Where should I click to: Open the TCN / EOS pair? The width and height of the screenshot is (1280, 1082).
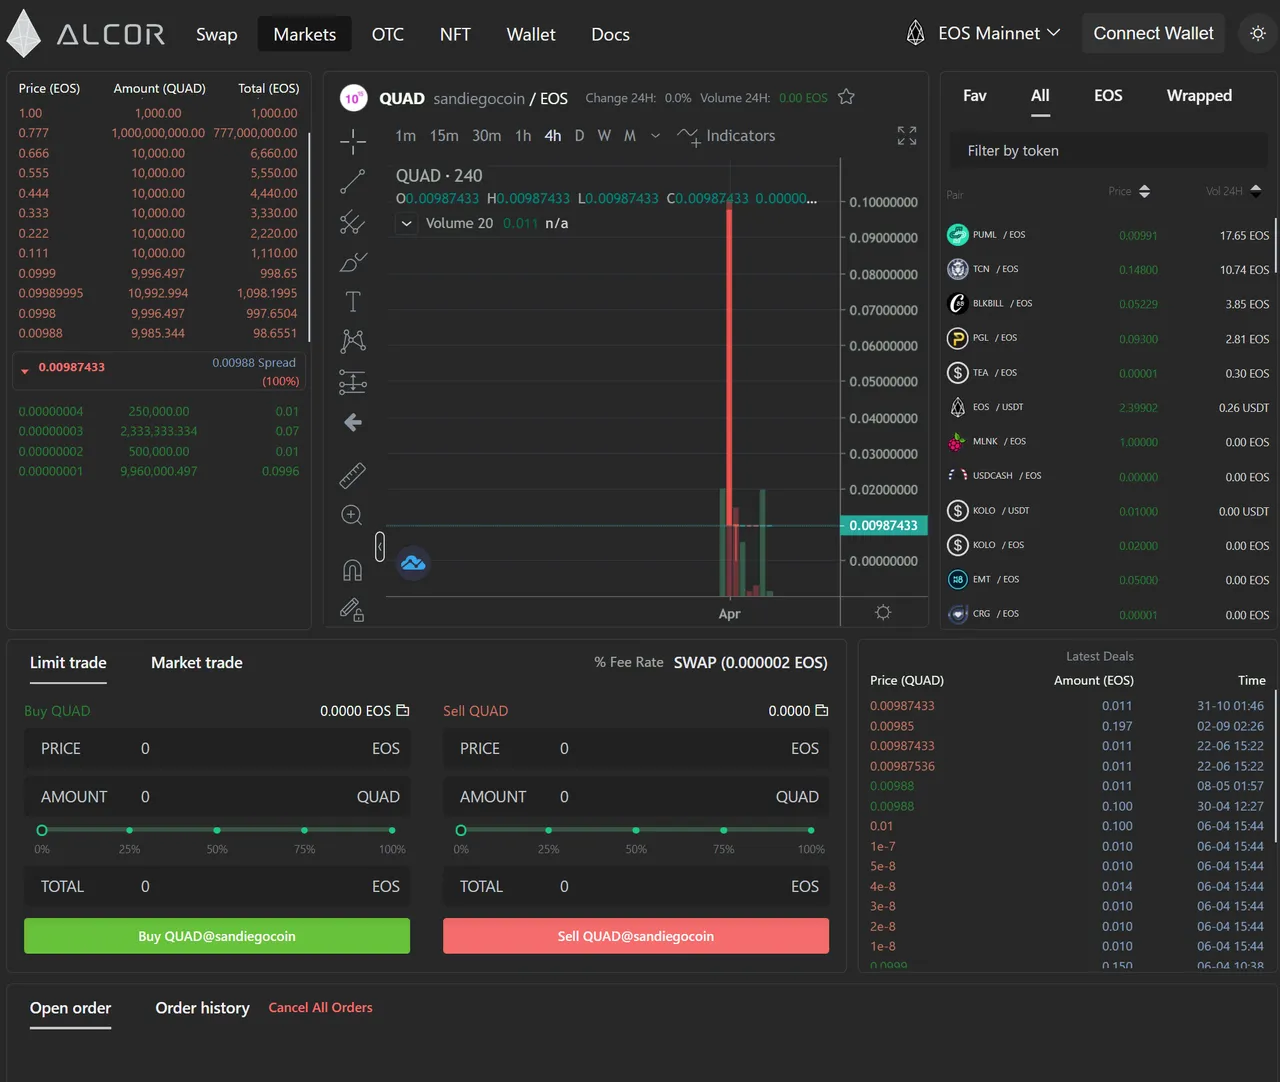(x=1108, y=269)
